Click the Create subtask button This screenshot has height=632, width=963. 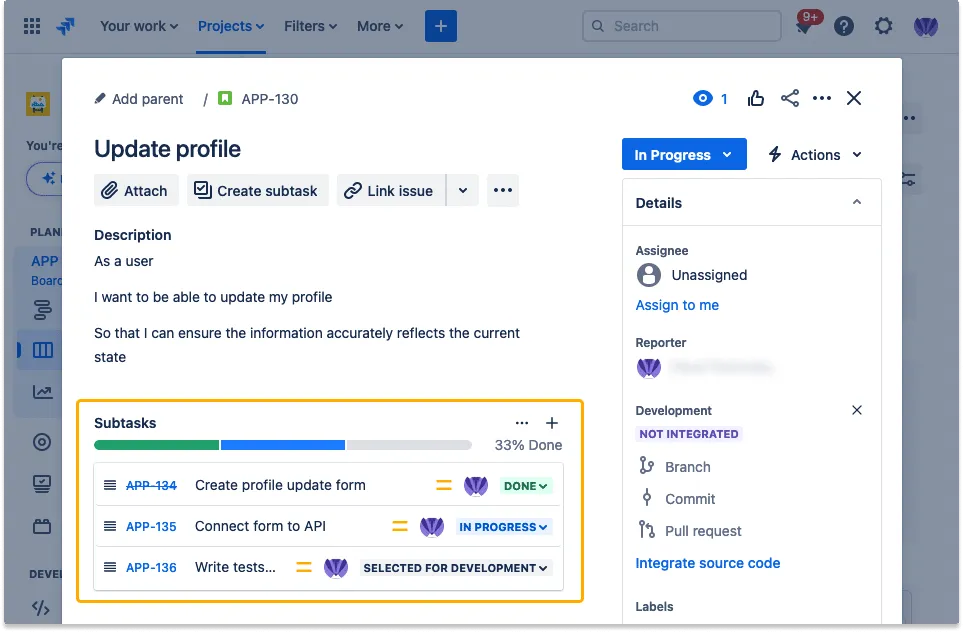click(257, 190)
